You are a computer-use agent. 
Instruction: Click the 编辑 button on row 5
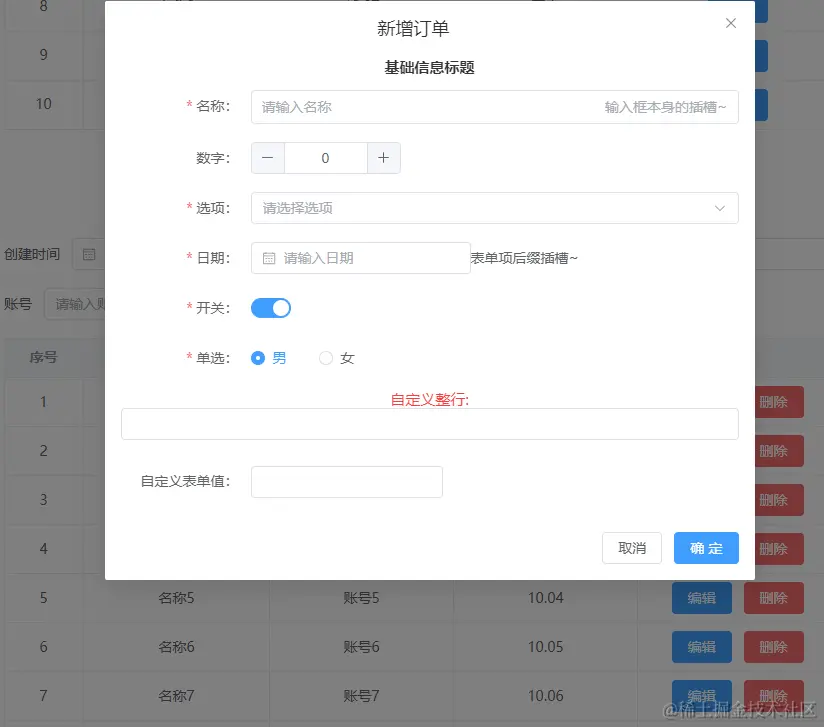[x=701, y=597]
